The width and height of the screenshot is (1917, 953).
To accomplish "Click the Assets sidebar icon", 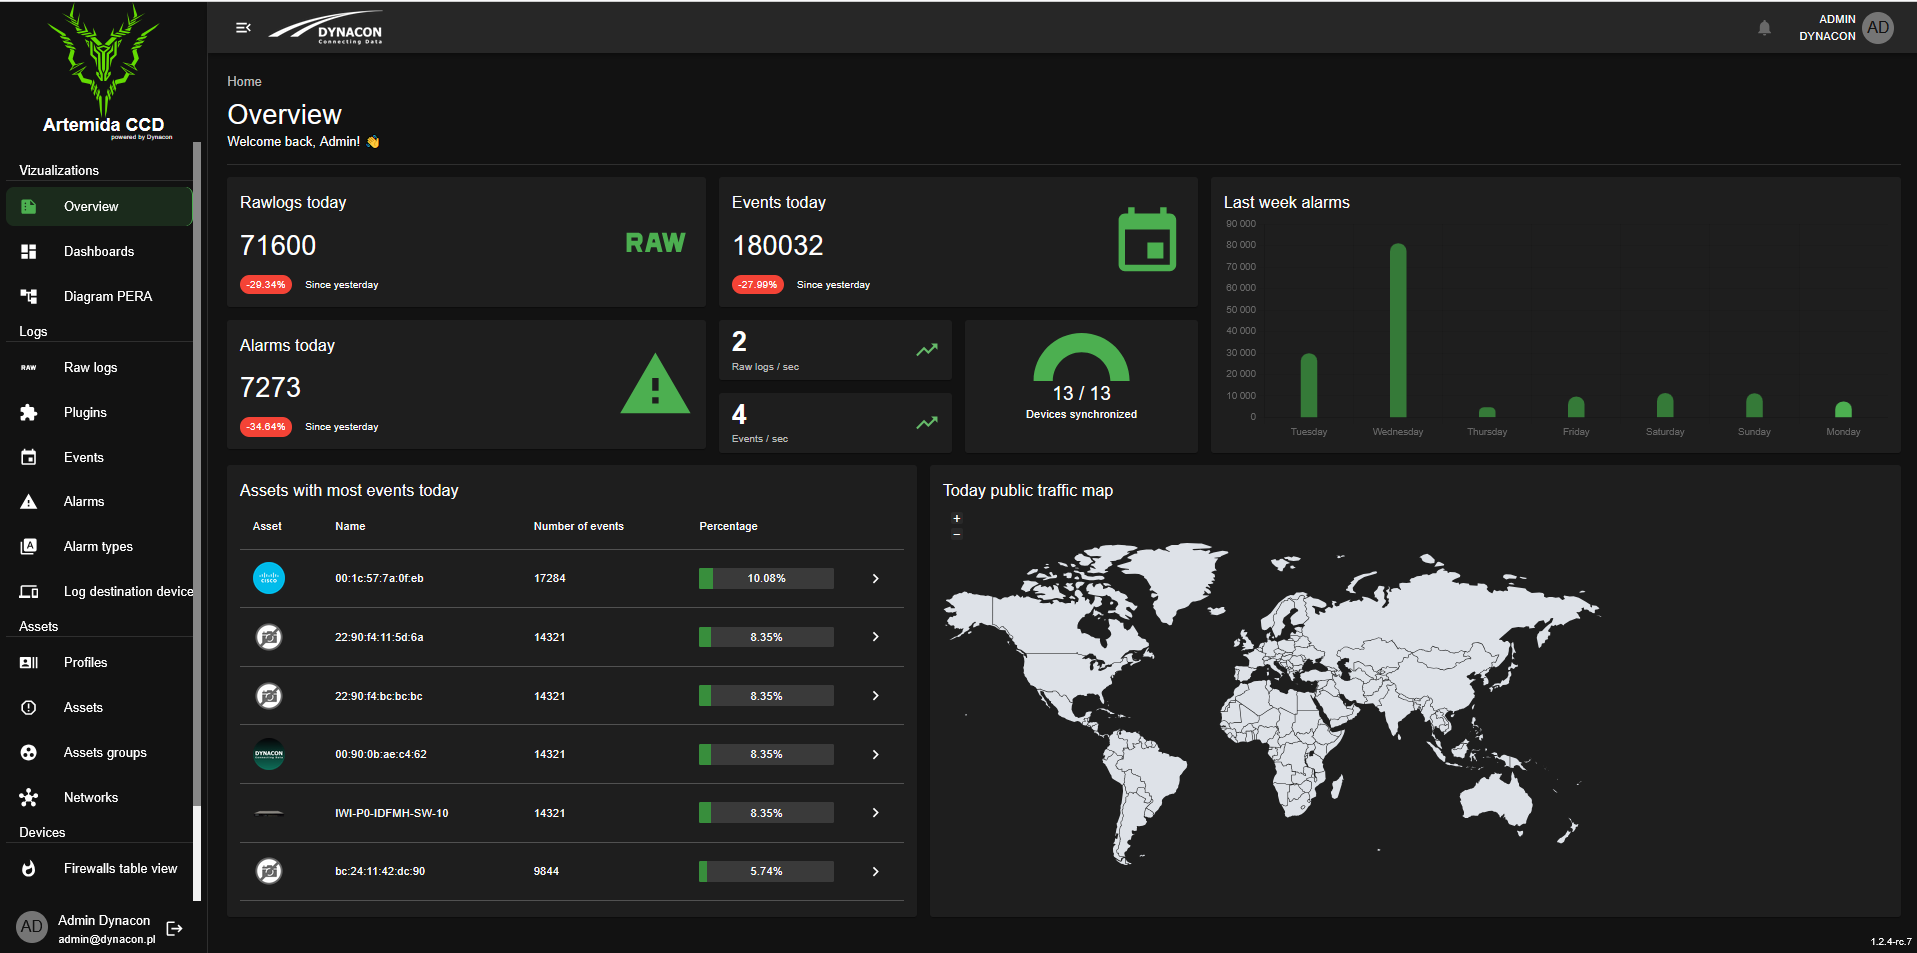I will coord(29,707).
